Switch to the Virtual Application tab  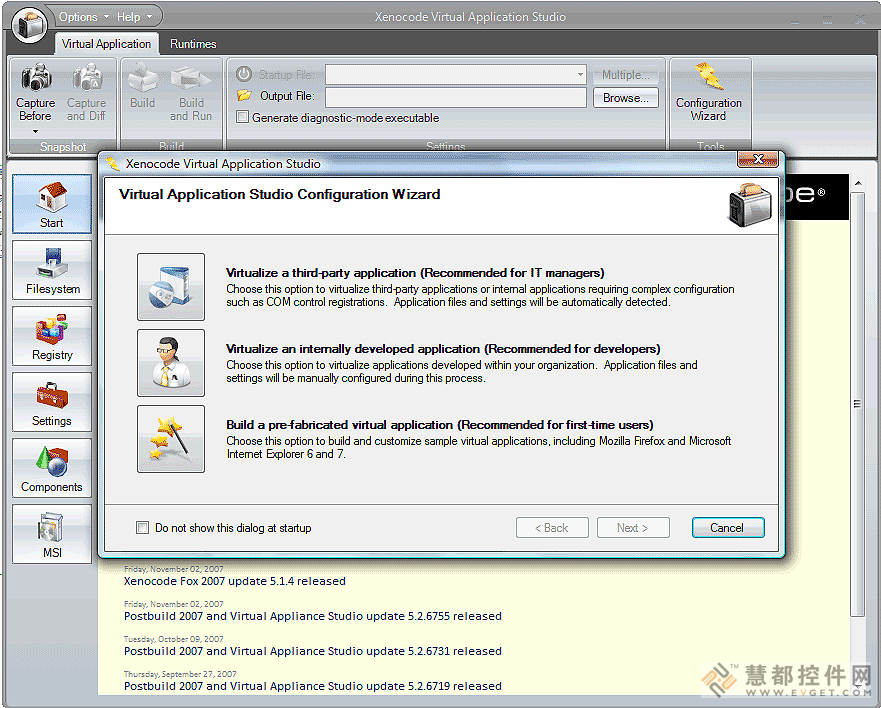click(106, 44)
